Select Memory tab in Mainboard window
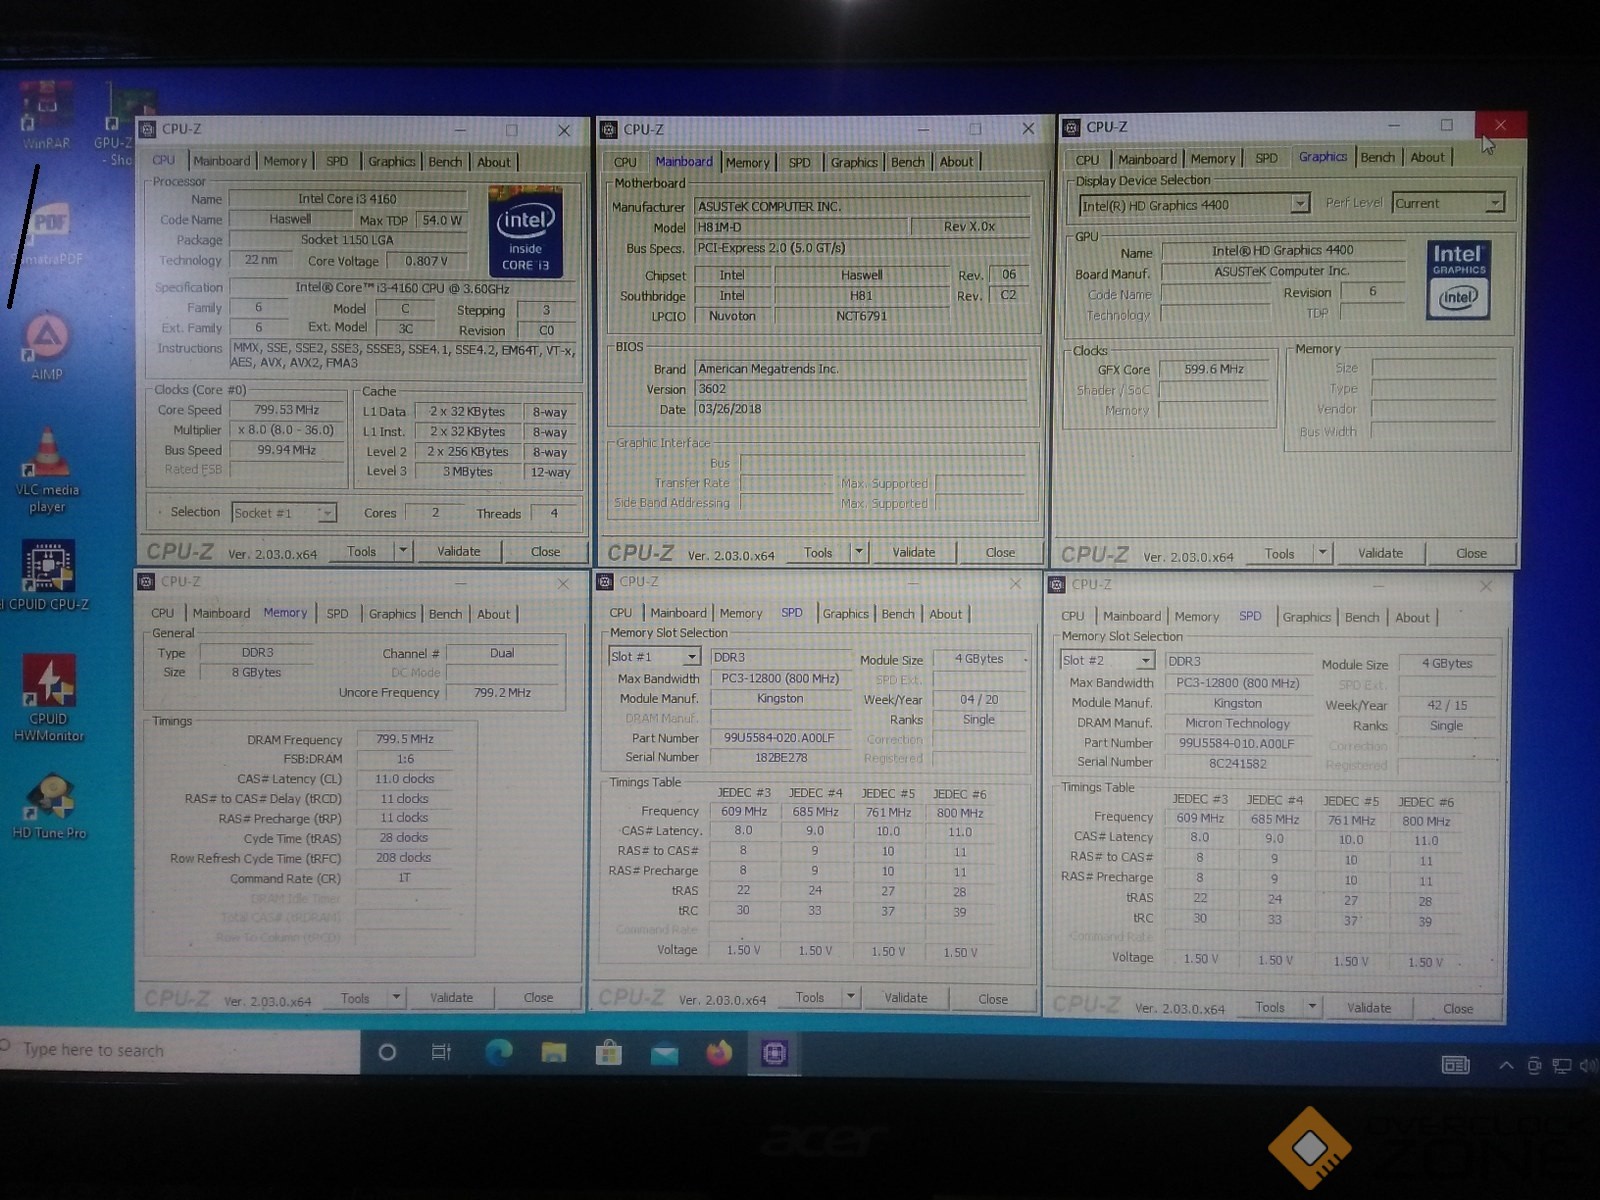1600x1200 pixels. (747, 162)
